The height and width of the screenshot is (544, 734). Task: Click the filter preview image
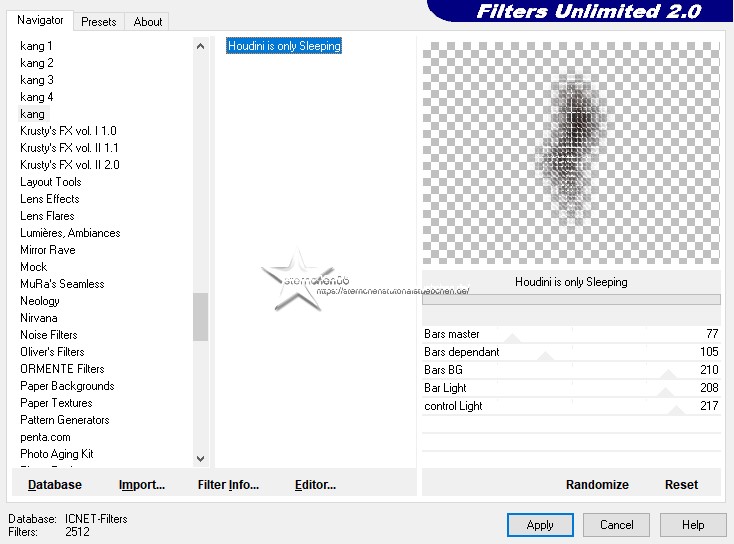tap(571, 153)
